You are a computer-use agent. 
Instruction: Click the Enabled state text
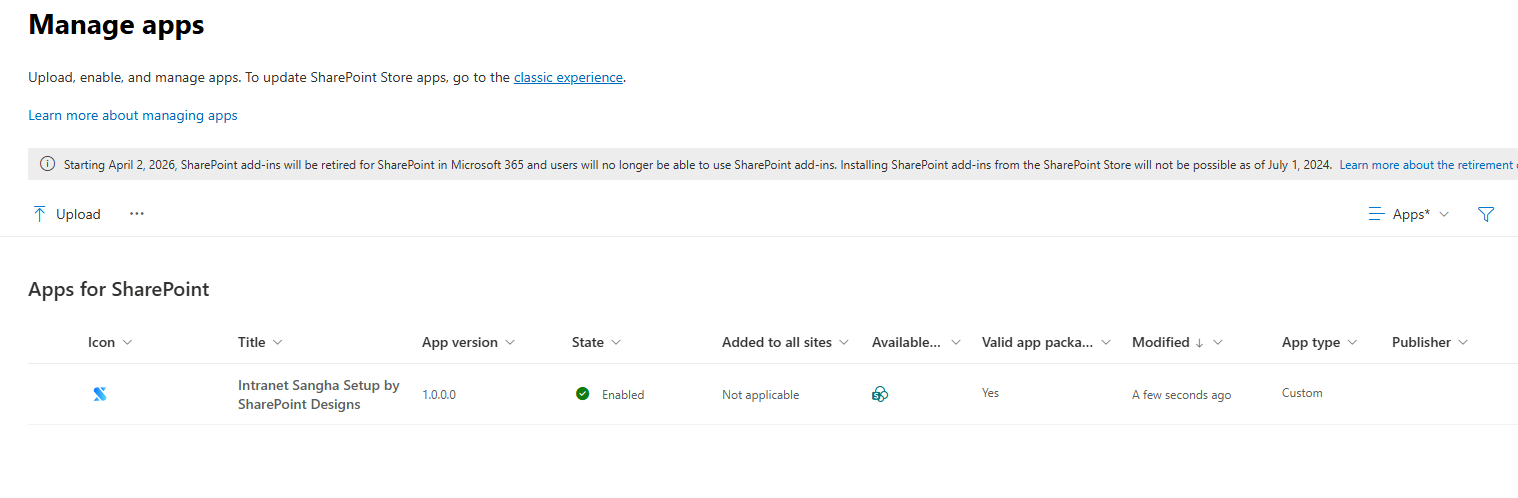tap(623, 395)
